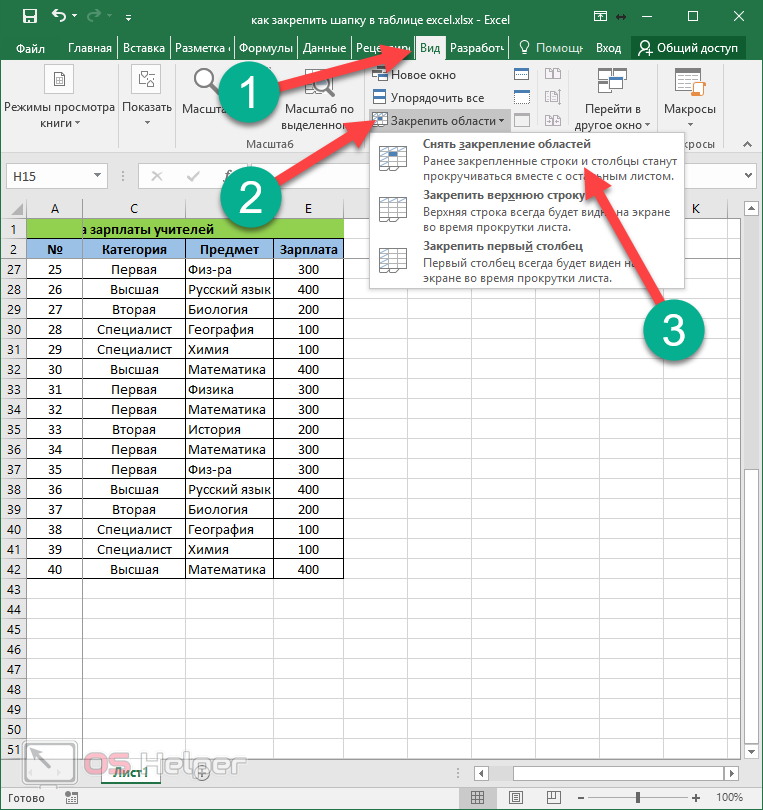This screenshot has height=810, width=763.
Task: Open the Файл tab
Action: click(x=30, y=48)
